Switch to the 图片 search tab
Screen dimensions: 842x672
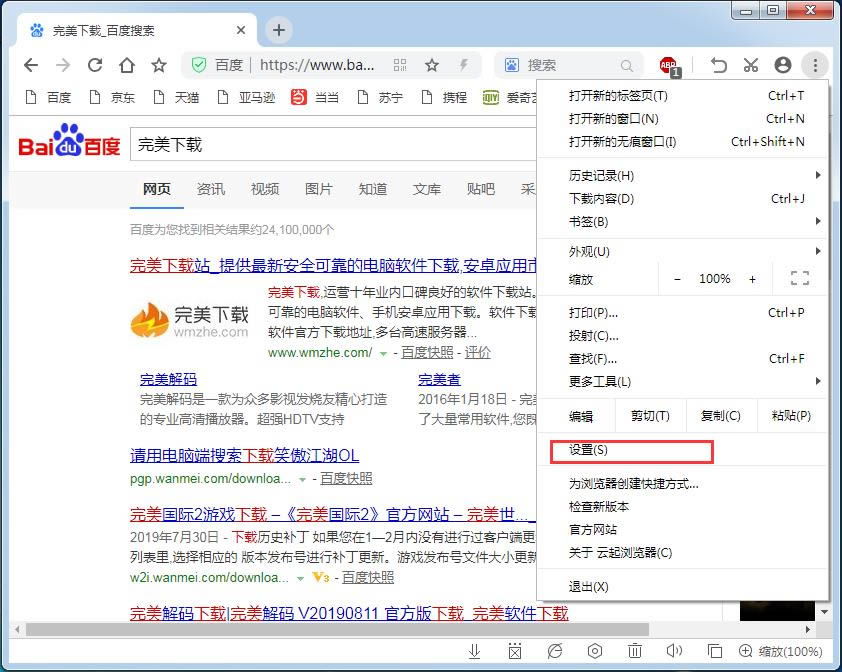(318, 189)
